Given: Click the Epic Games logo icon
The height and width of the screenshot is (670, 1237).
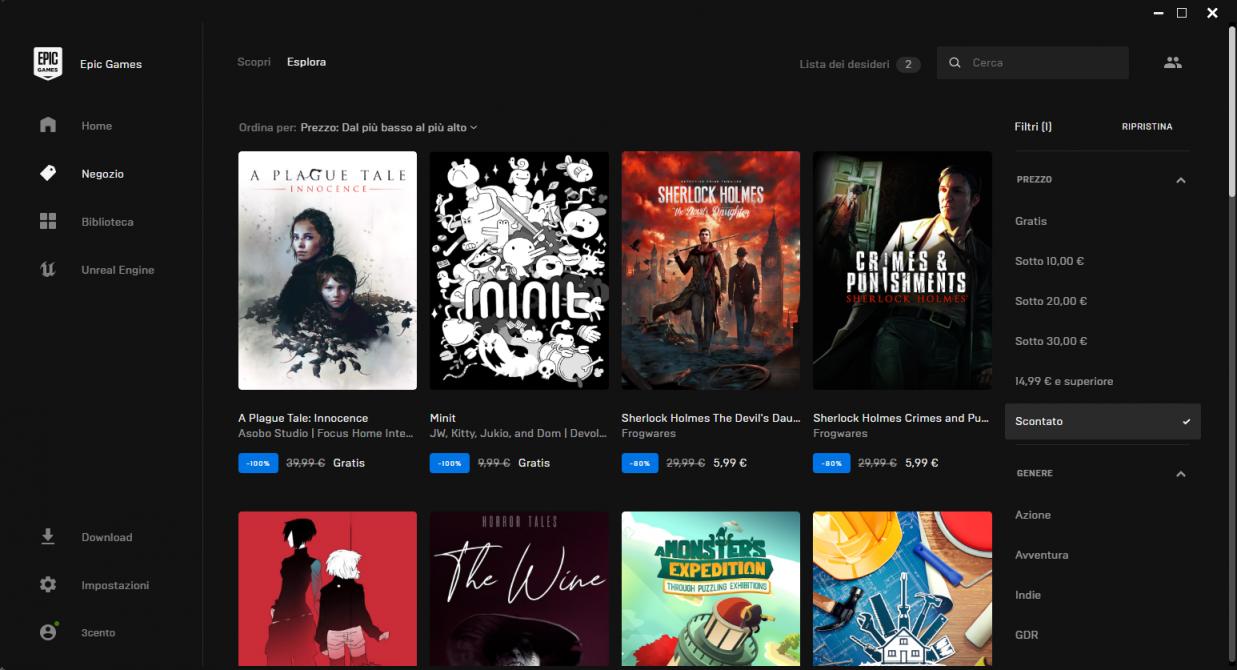Looking at the screenshot, I should pyautogui.click(x=48, y=63).
